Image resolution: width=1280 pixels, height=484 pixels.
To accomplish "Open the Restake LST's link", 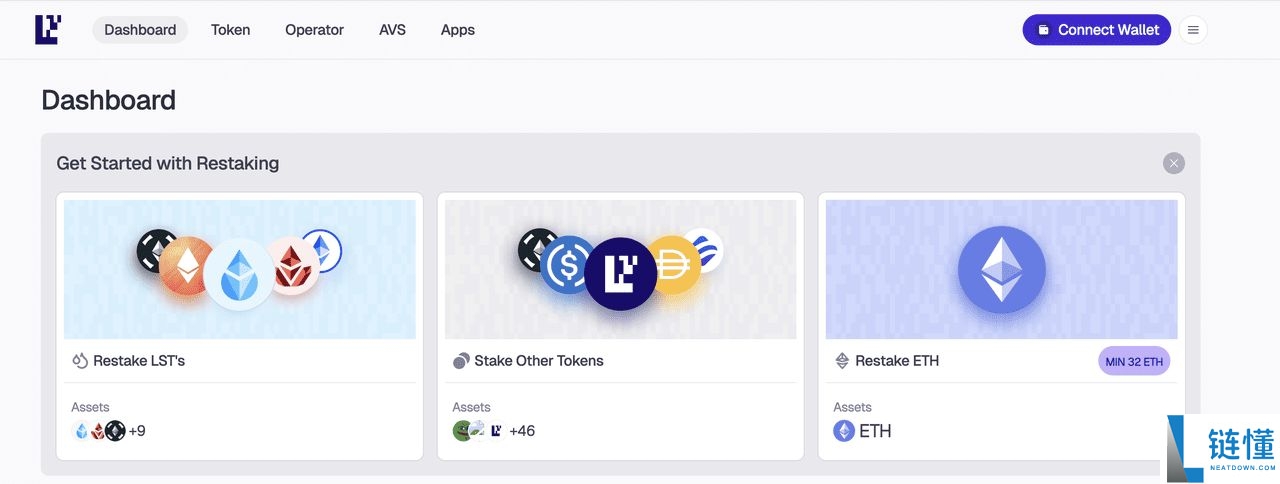I will tap(139, 361).
